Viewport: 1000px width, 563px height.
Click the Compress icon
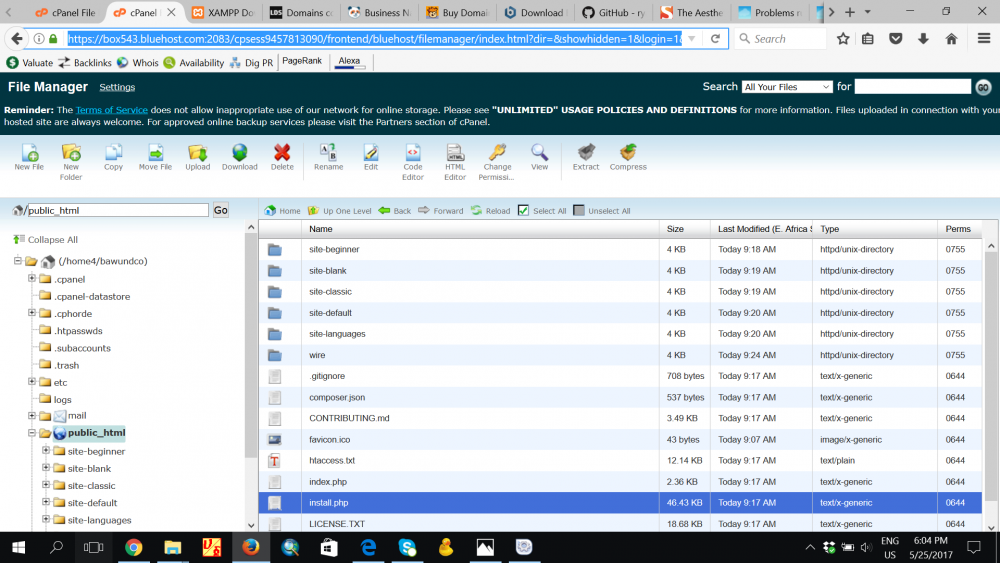[x=628, y=156]
